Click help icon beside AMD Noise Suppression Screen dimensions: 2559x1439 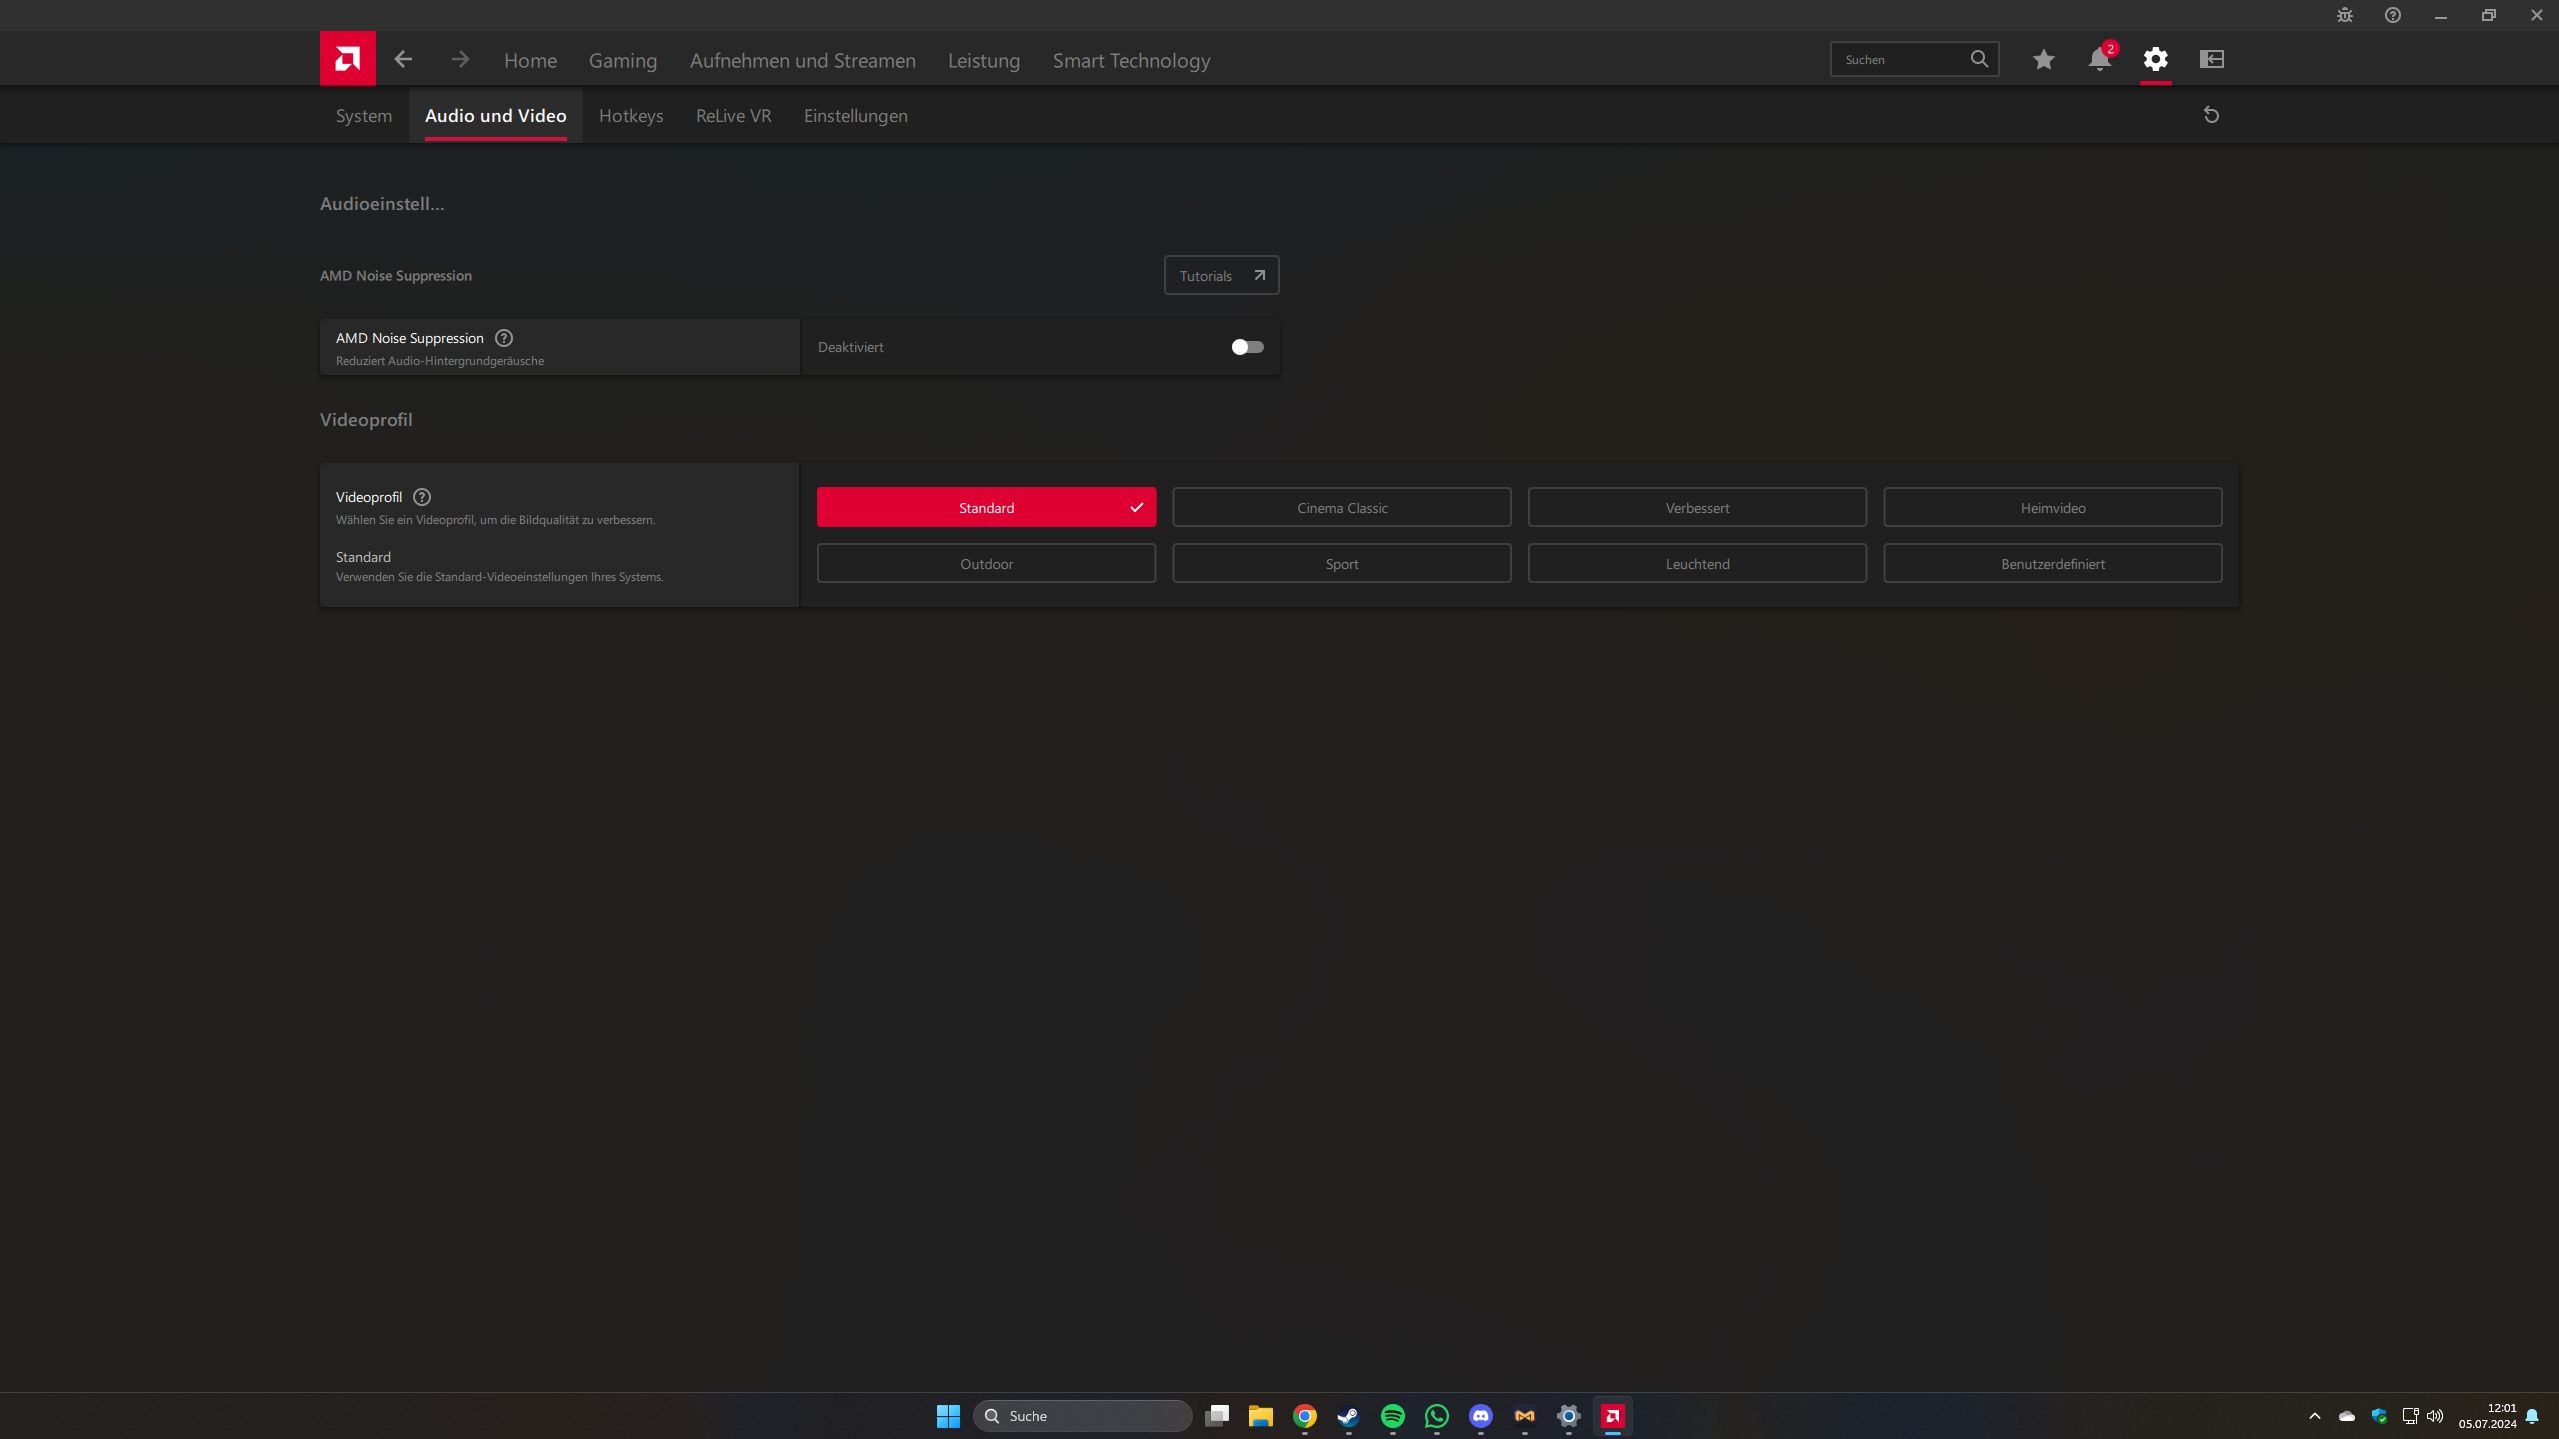coord(504,338)
